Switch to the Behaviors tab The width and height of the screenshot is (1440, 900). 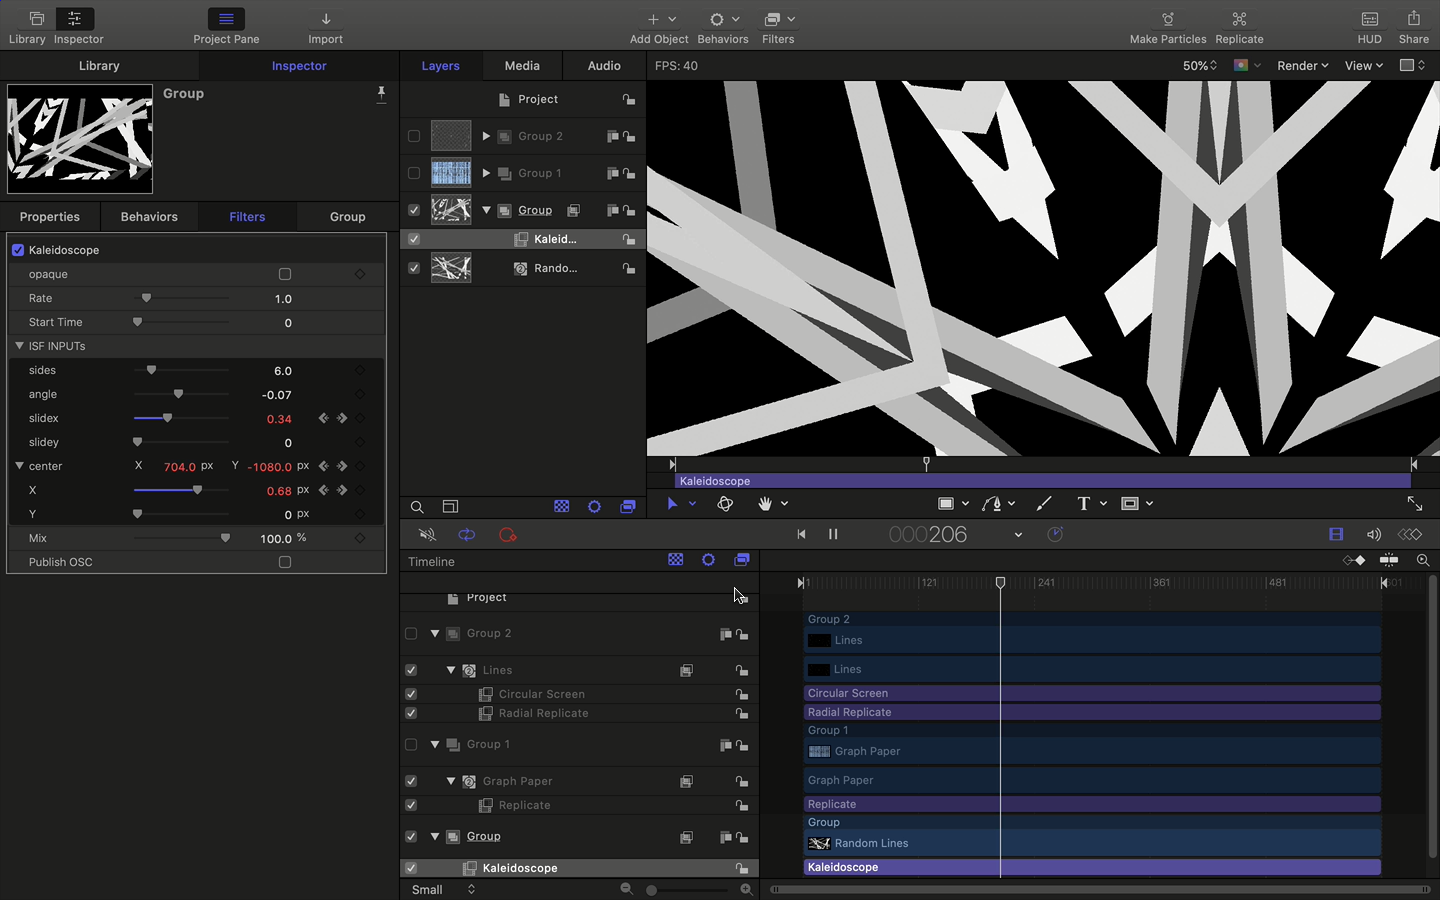click(x=148, y=216)
